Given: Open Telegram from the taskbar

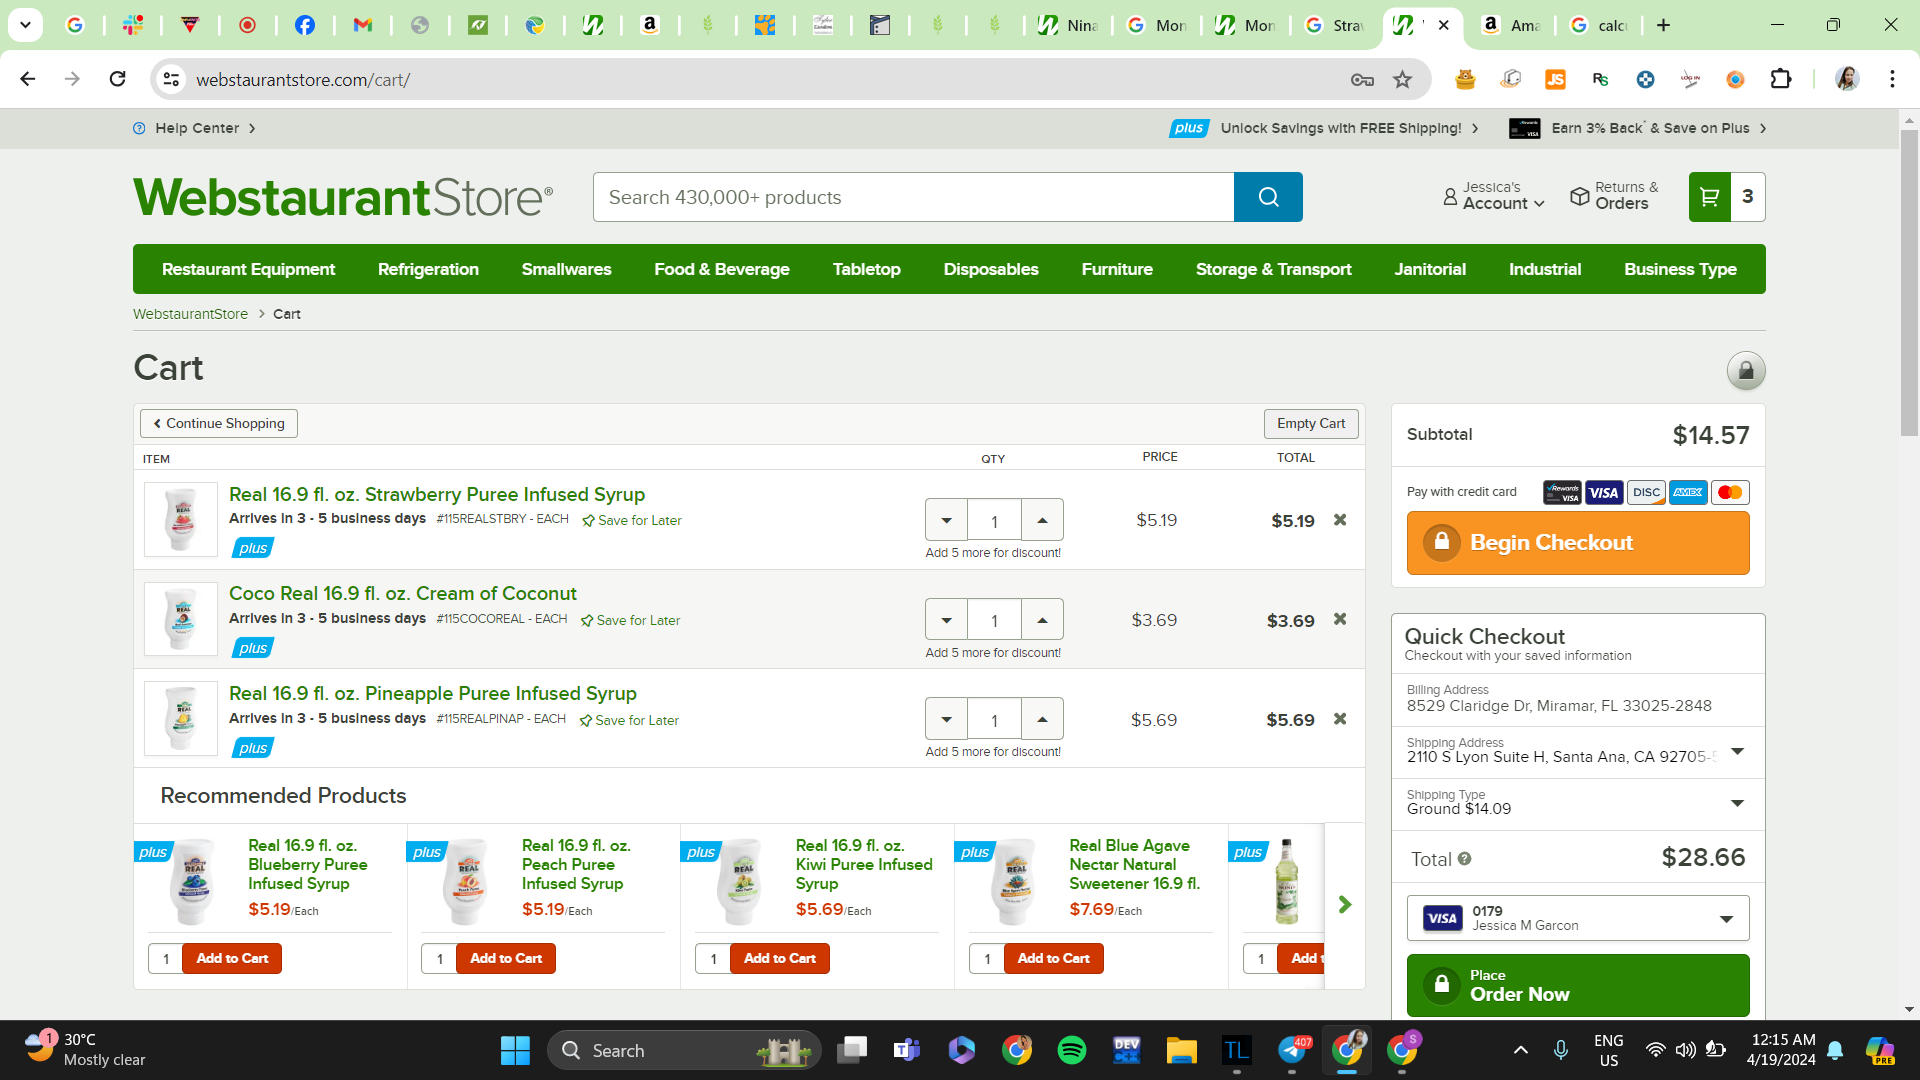Looking at the screenshot, I should pos(1293,1050).
